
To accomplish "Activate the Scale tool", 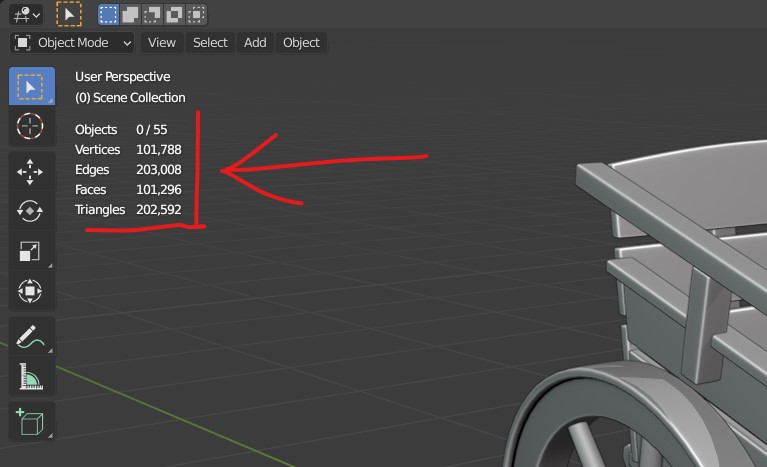I will pyautogui.click(x=32, y=251).
